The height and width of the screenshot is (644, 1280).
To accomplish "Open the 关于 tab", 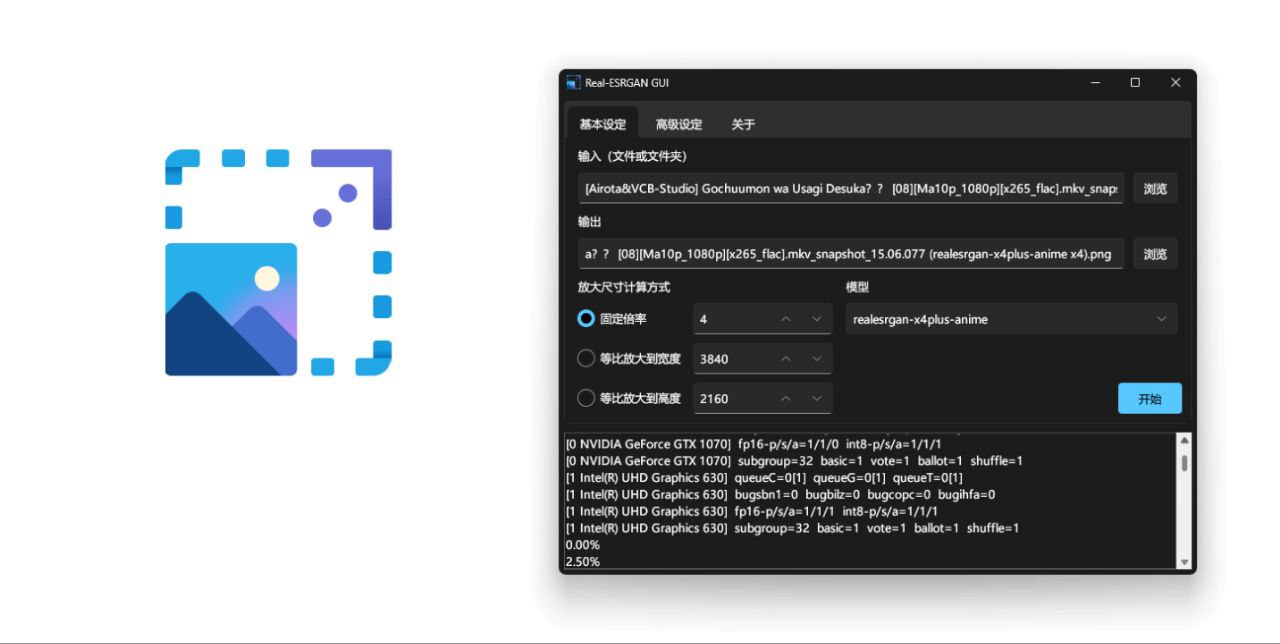I will pos(743,125).
